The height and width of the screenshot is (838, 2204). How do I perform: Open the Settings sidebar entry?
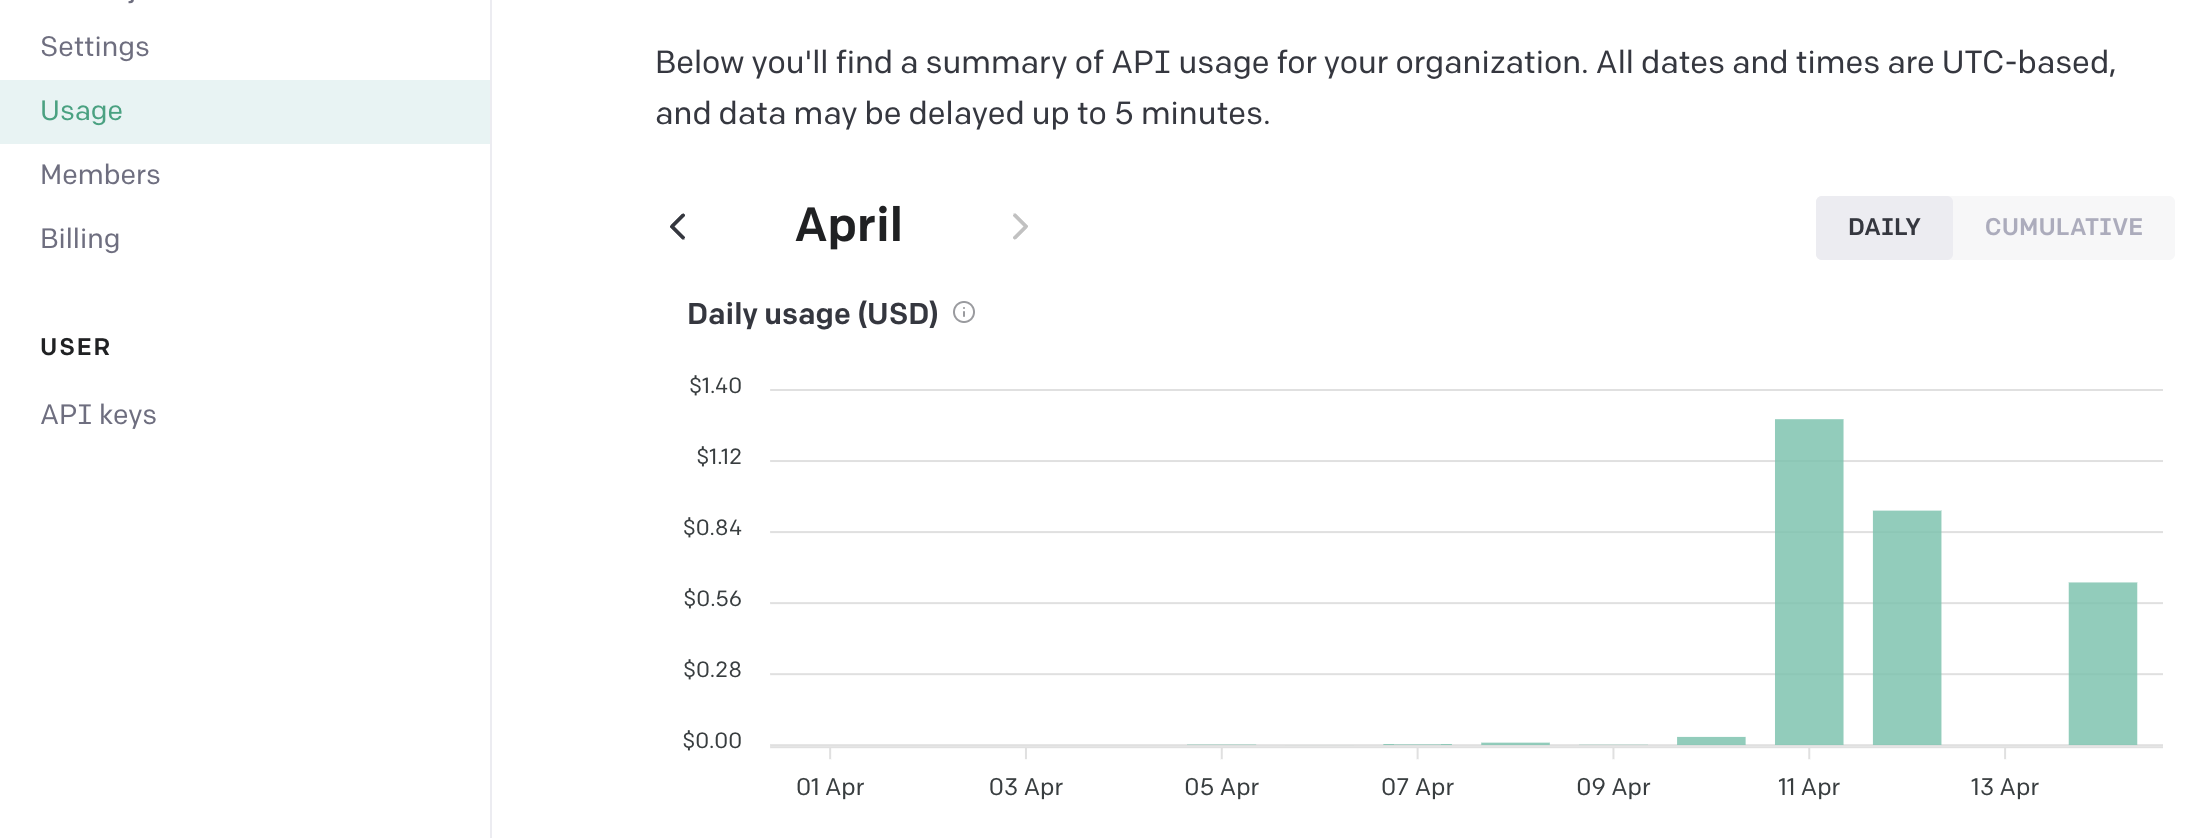coord(95,46)
